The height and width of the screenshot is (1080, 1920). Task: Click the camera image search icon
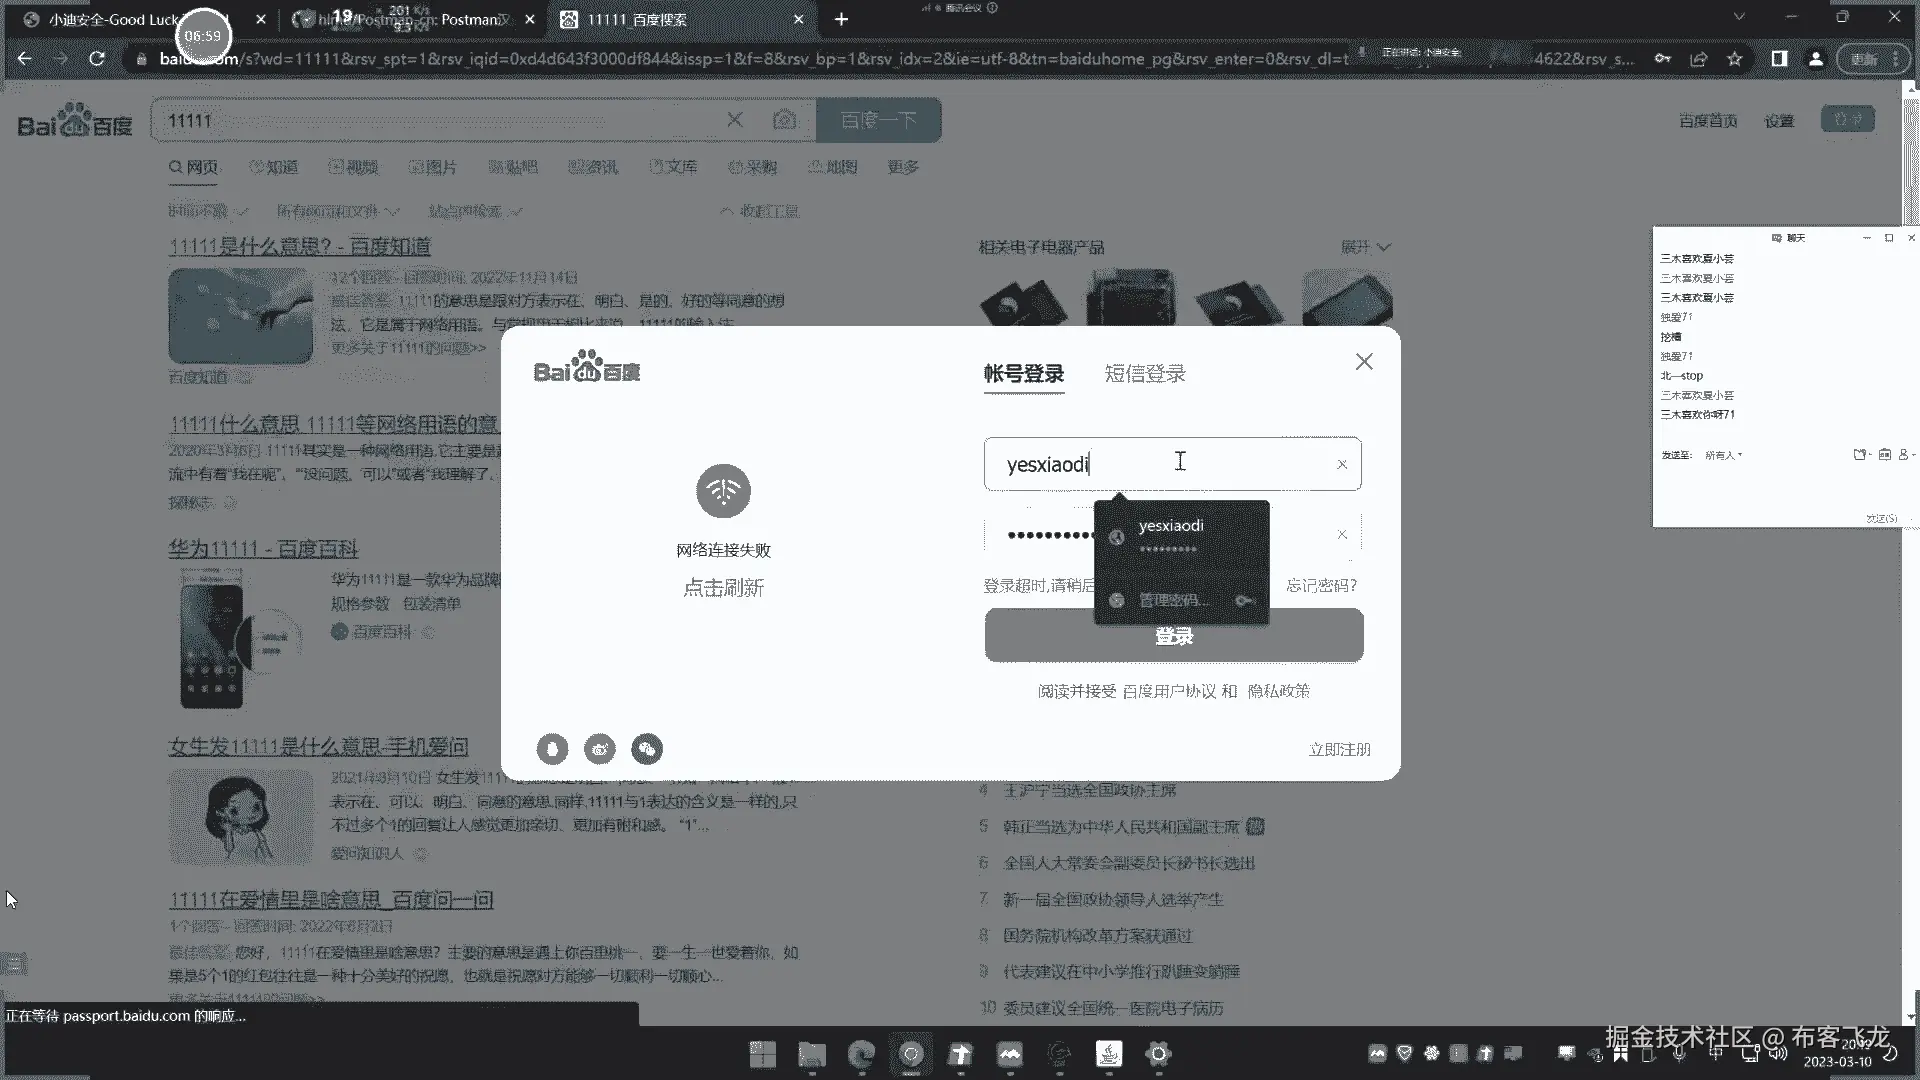pyautogui.click(x=785, y=120)
